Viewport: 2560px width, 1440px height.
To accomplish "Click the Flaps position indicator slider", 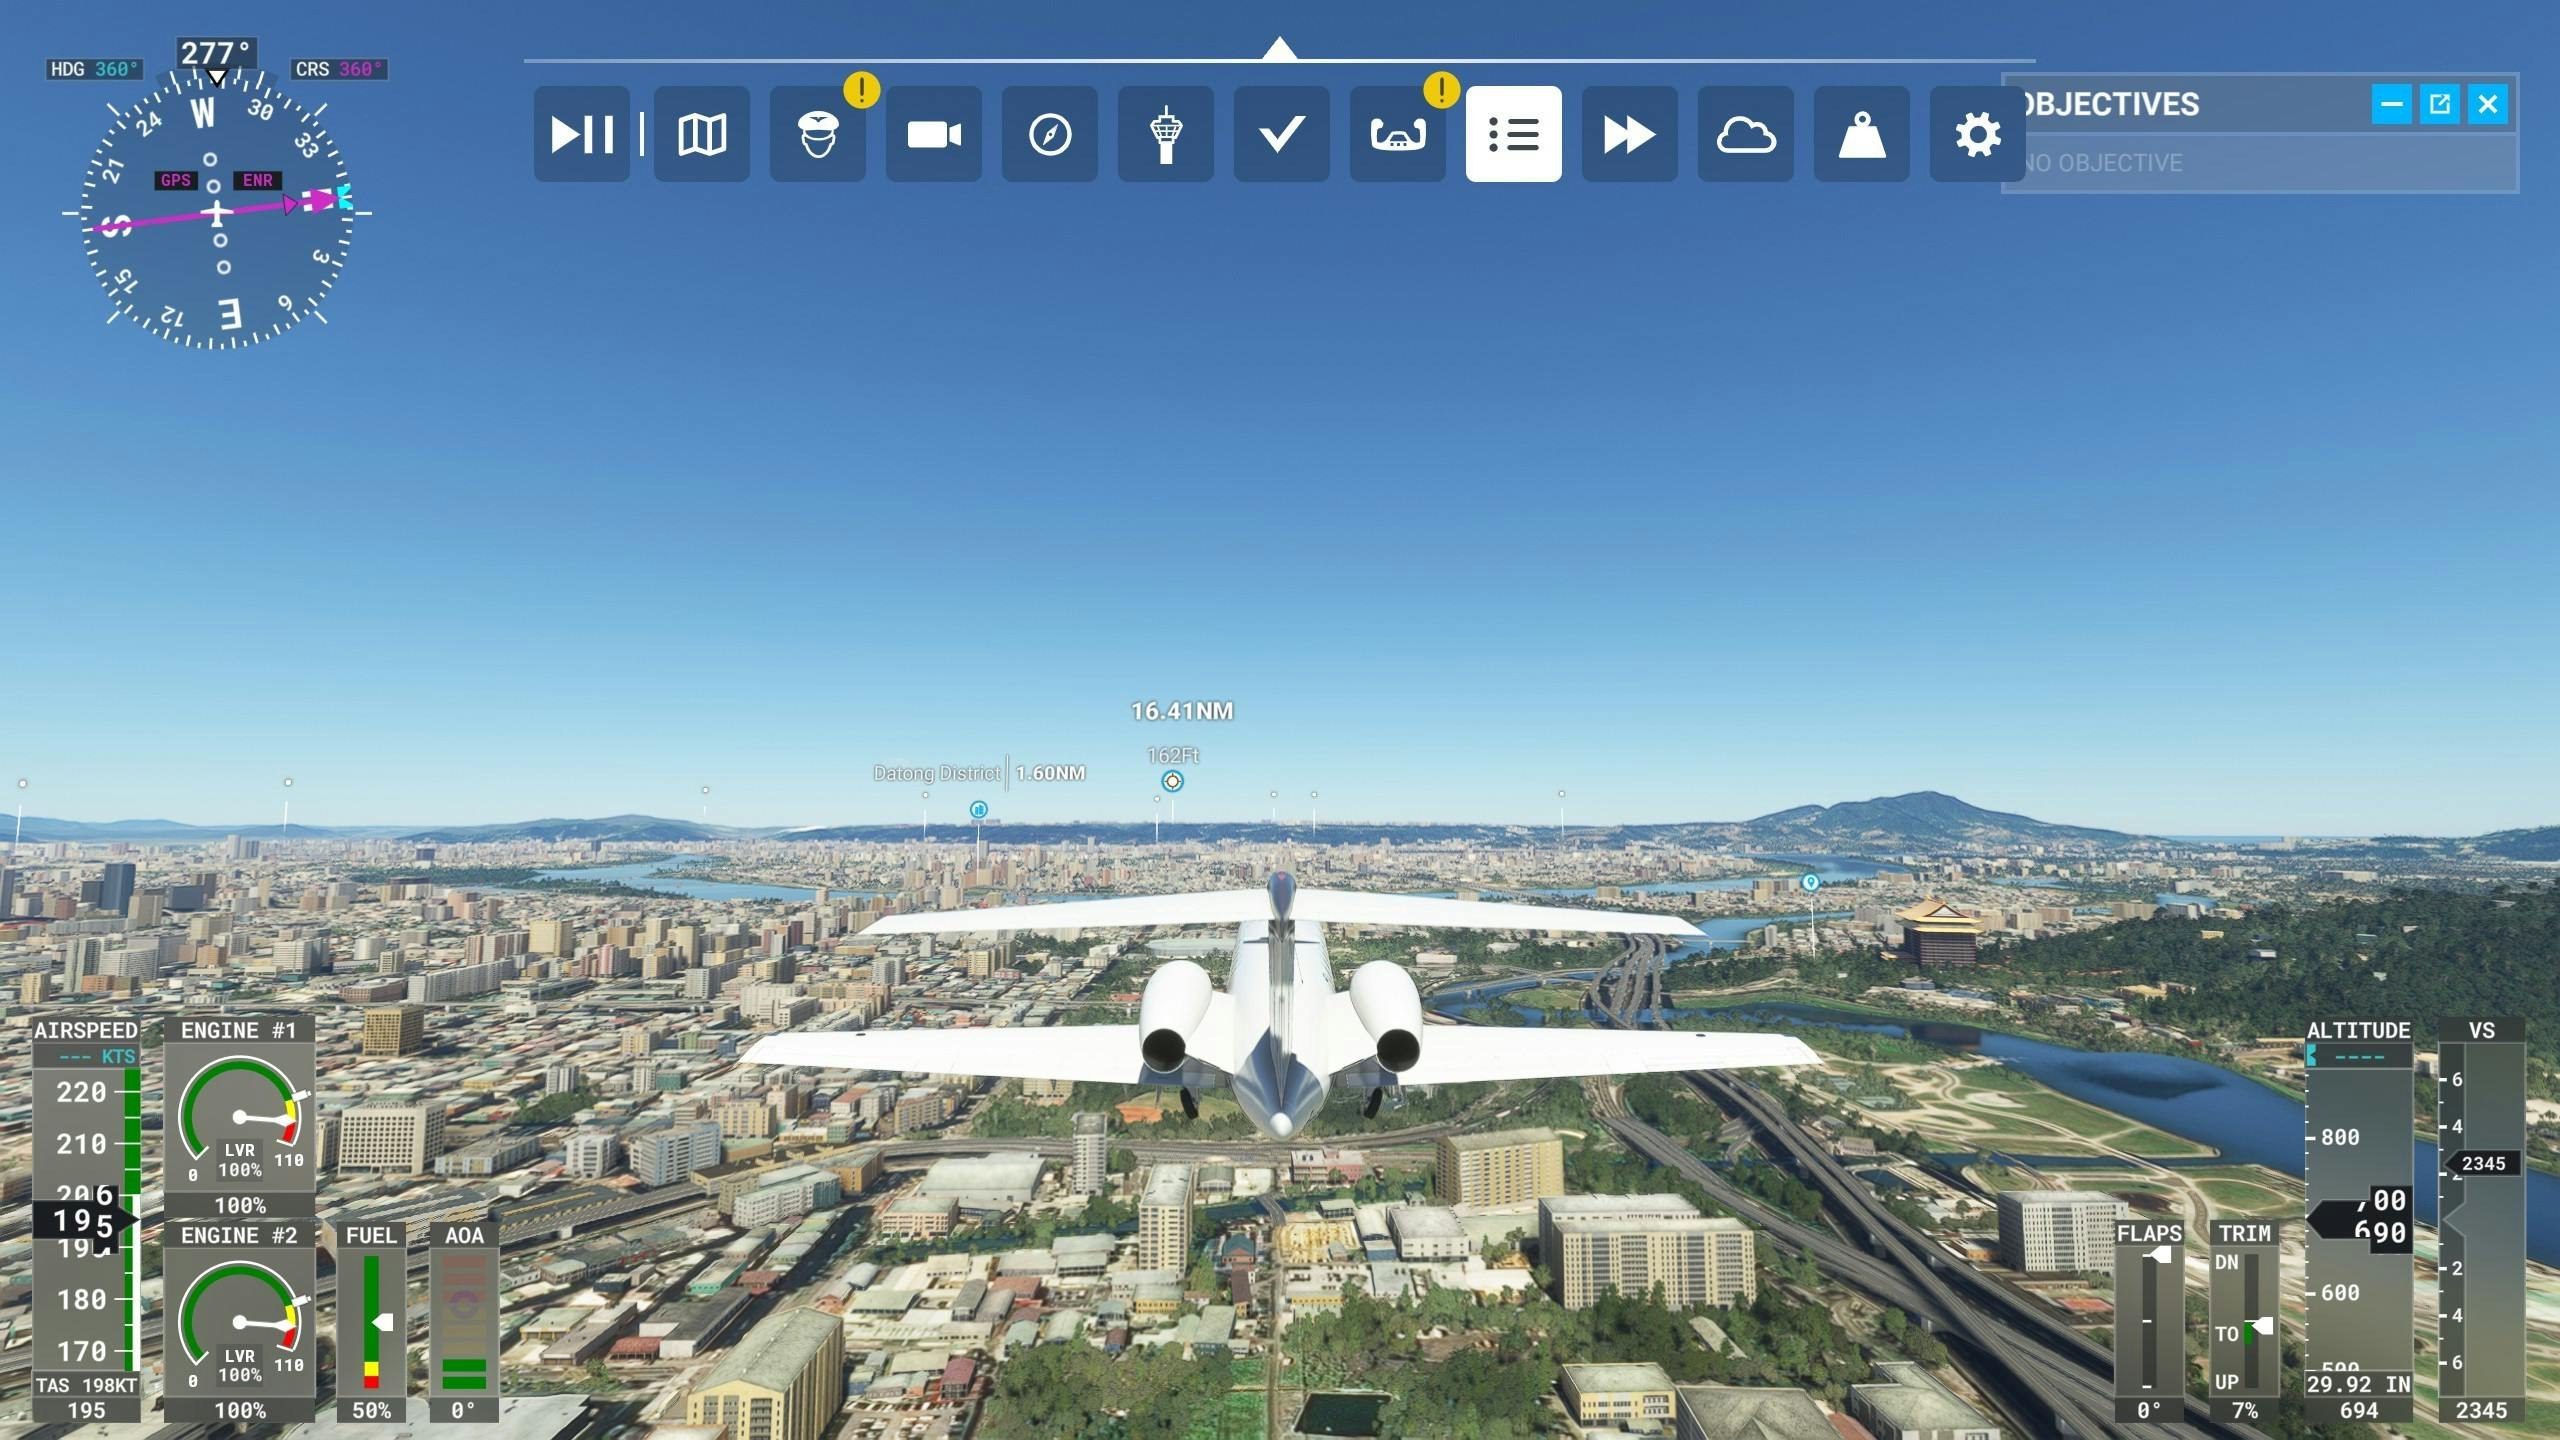I will [x=2160, y=1256].
